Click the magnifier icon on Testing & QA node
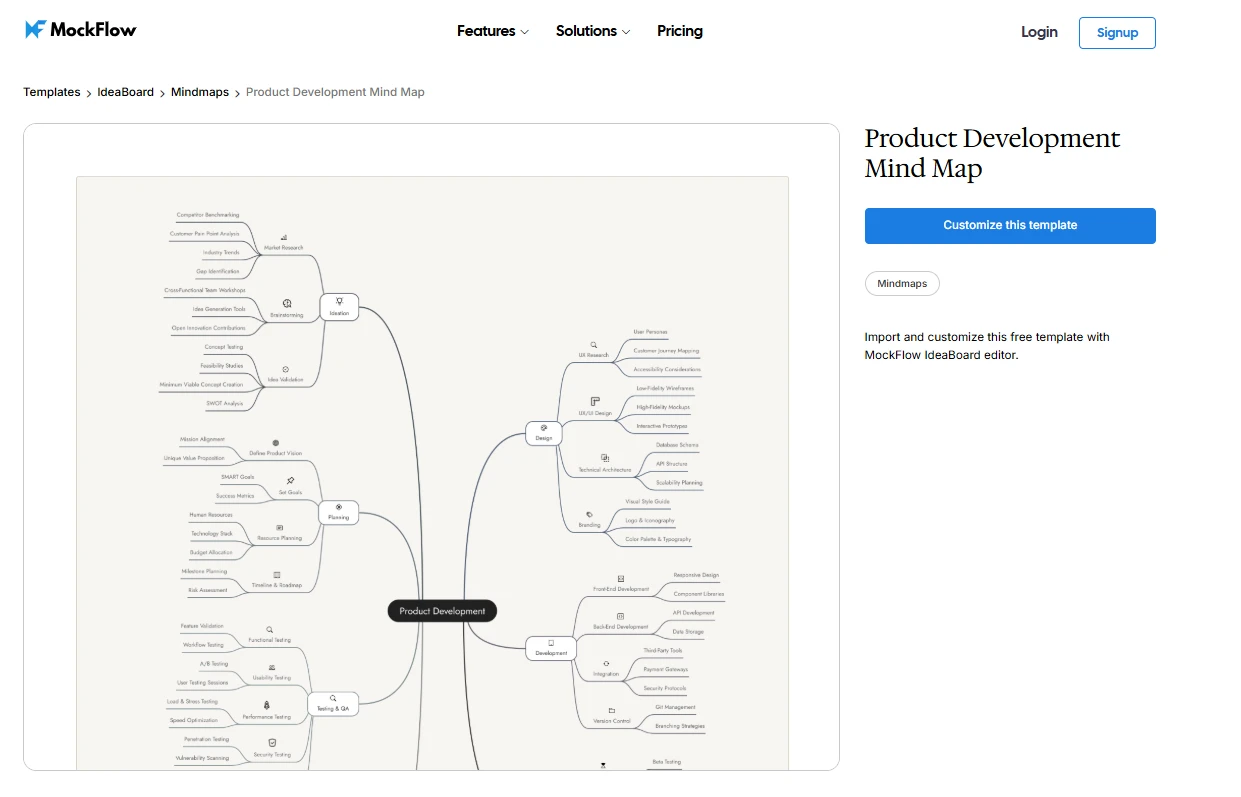Image resolution: width=1241 pixels, height=797 pixels. click(333, 698)
